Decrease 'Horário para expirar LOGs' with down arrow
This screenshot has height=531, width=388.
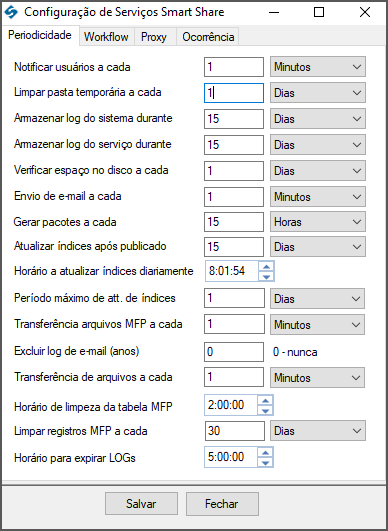point(265,462)
